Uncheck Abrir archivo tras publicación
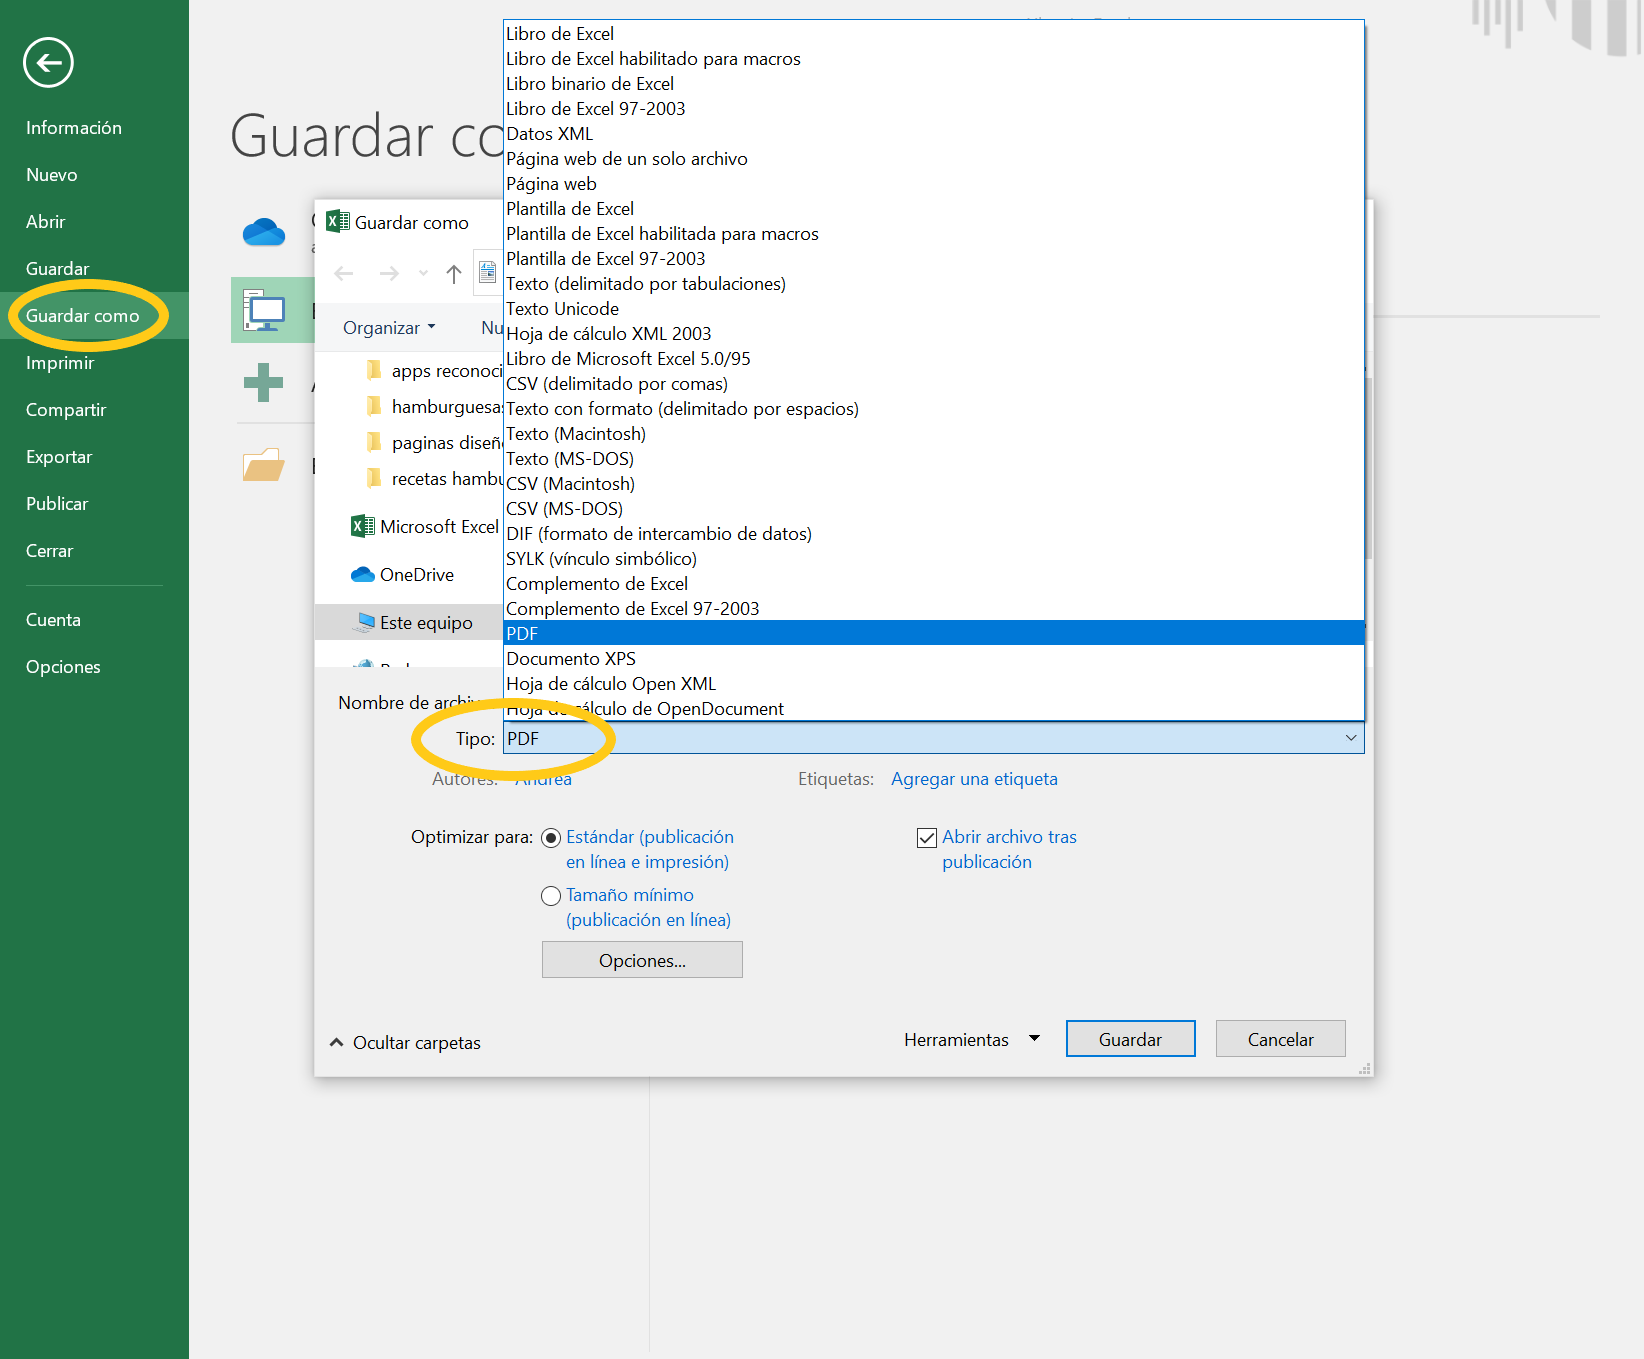Image resolution: width=1644 pixels, height=1359 pixels. [927, 838]
